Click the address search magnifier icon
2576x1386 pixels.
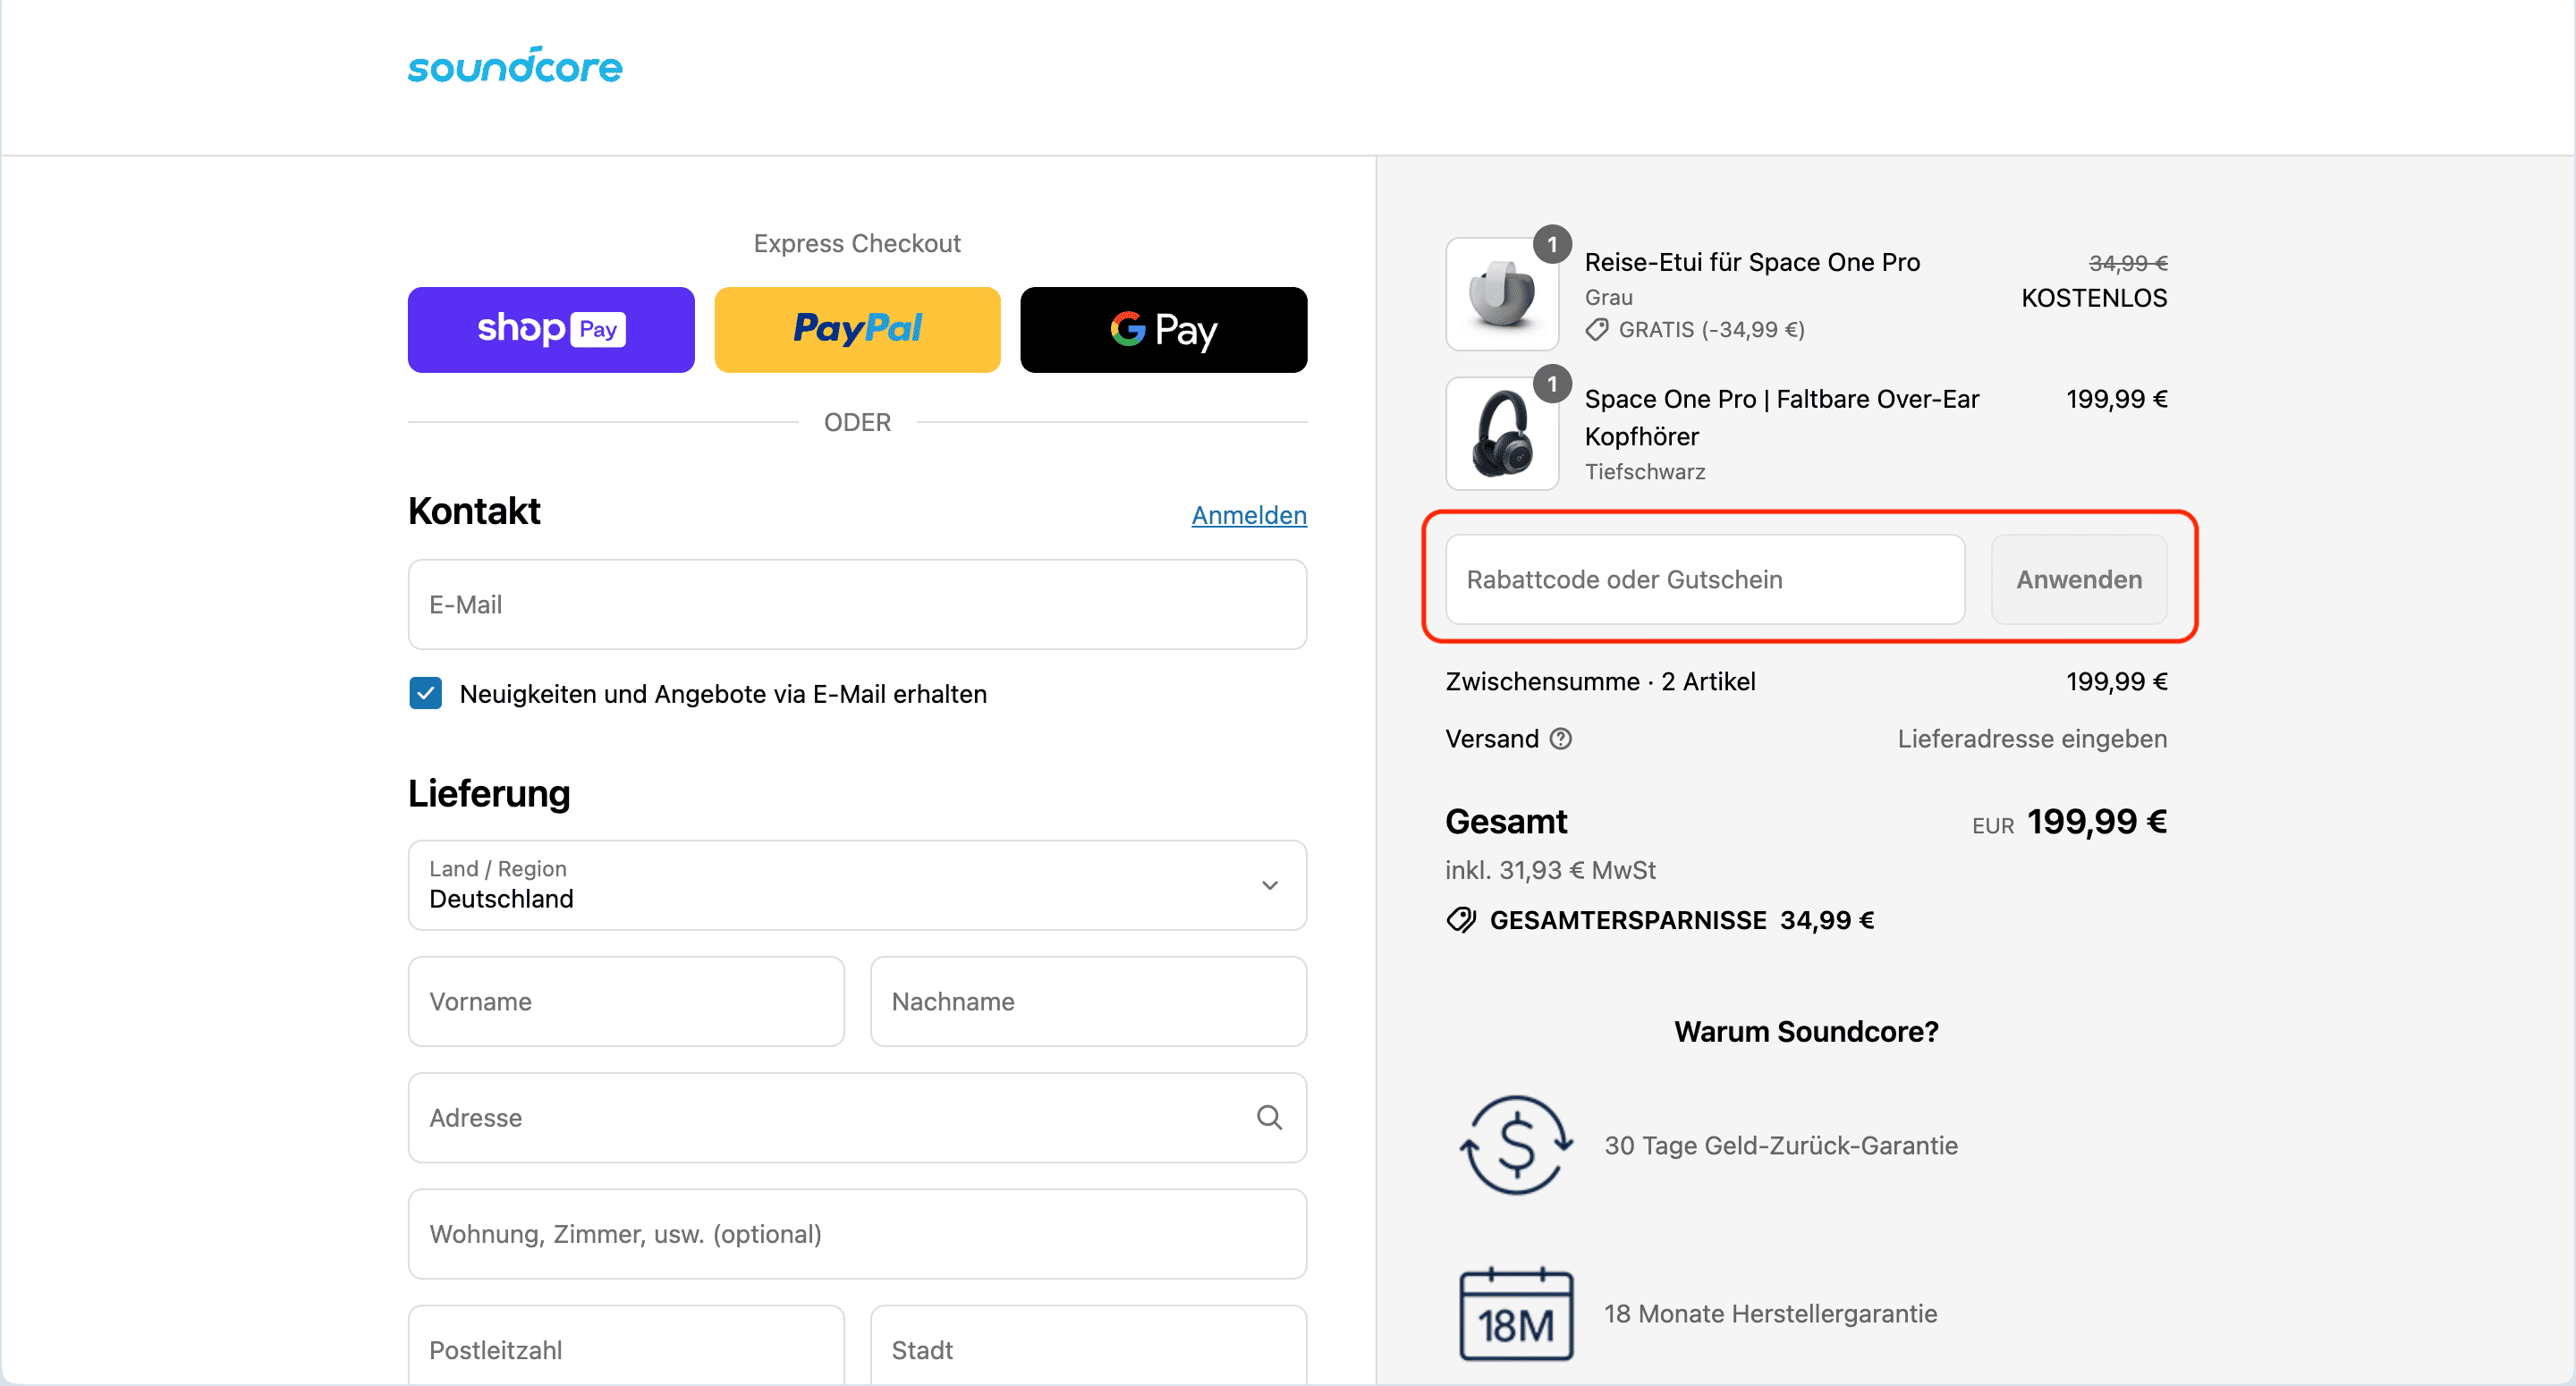1269,1117
